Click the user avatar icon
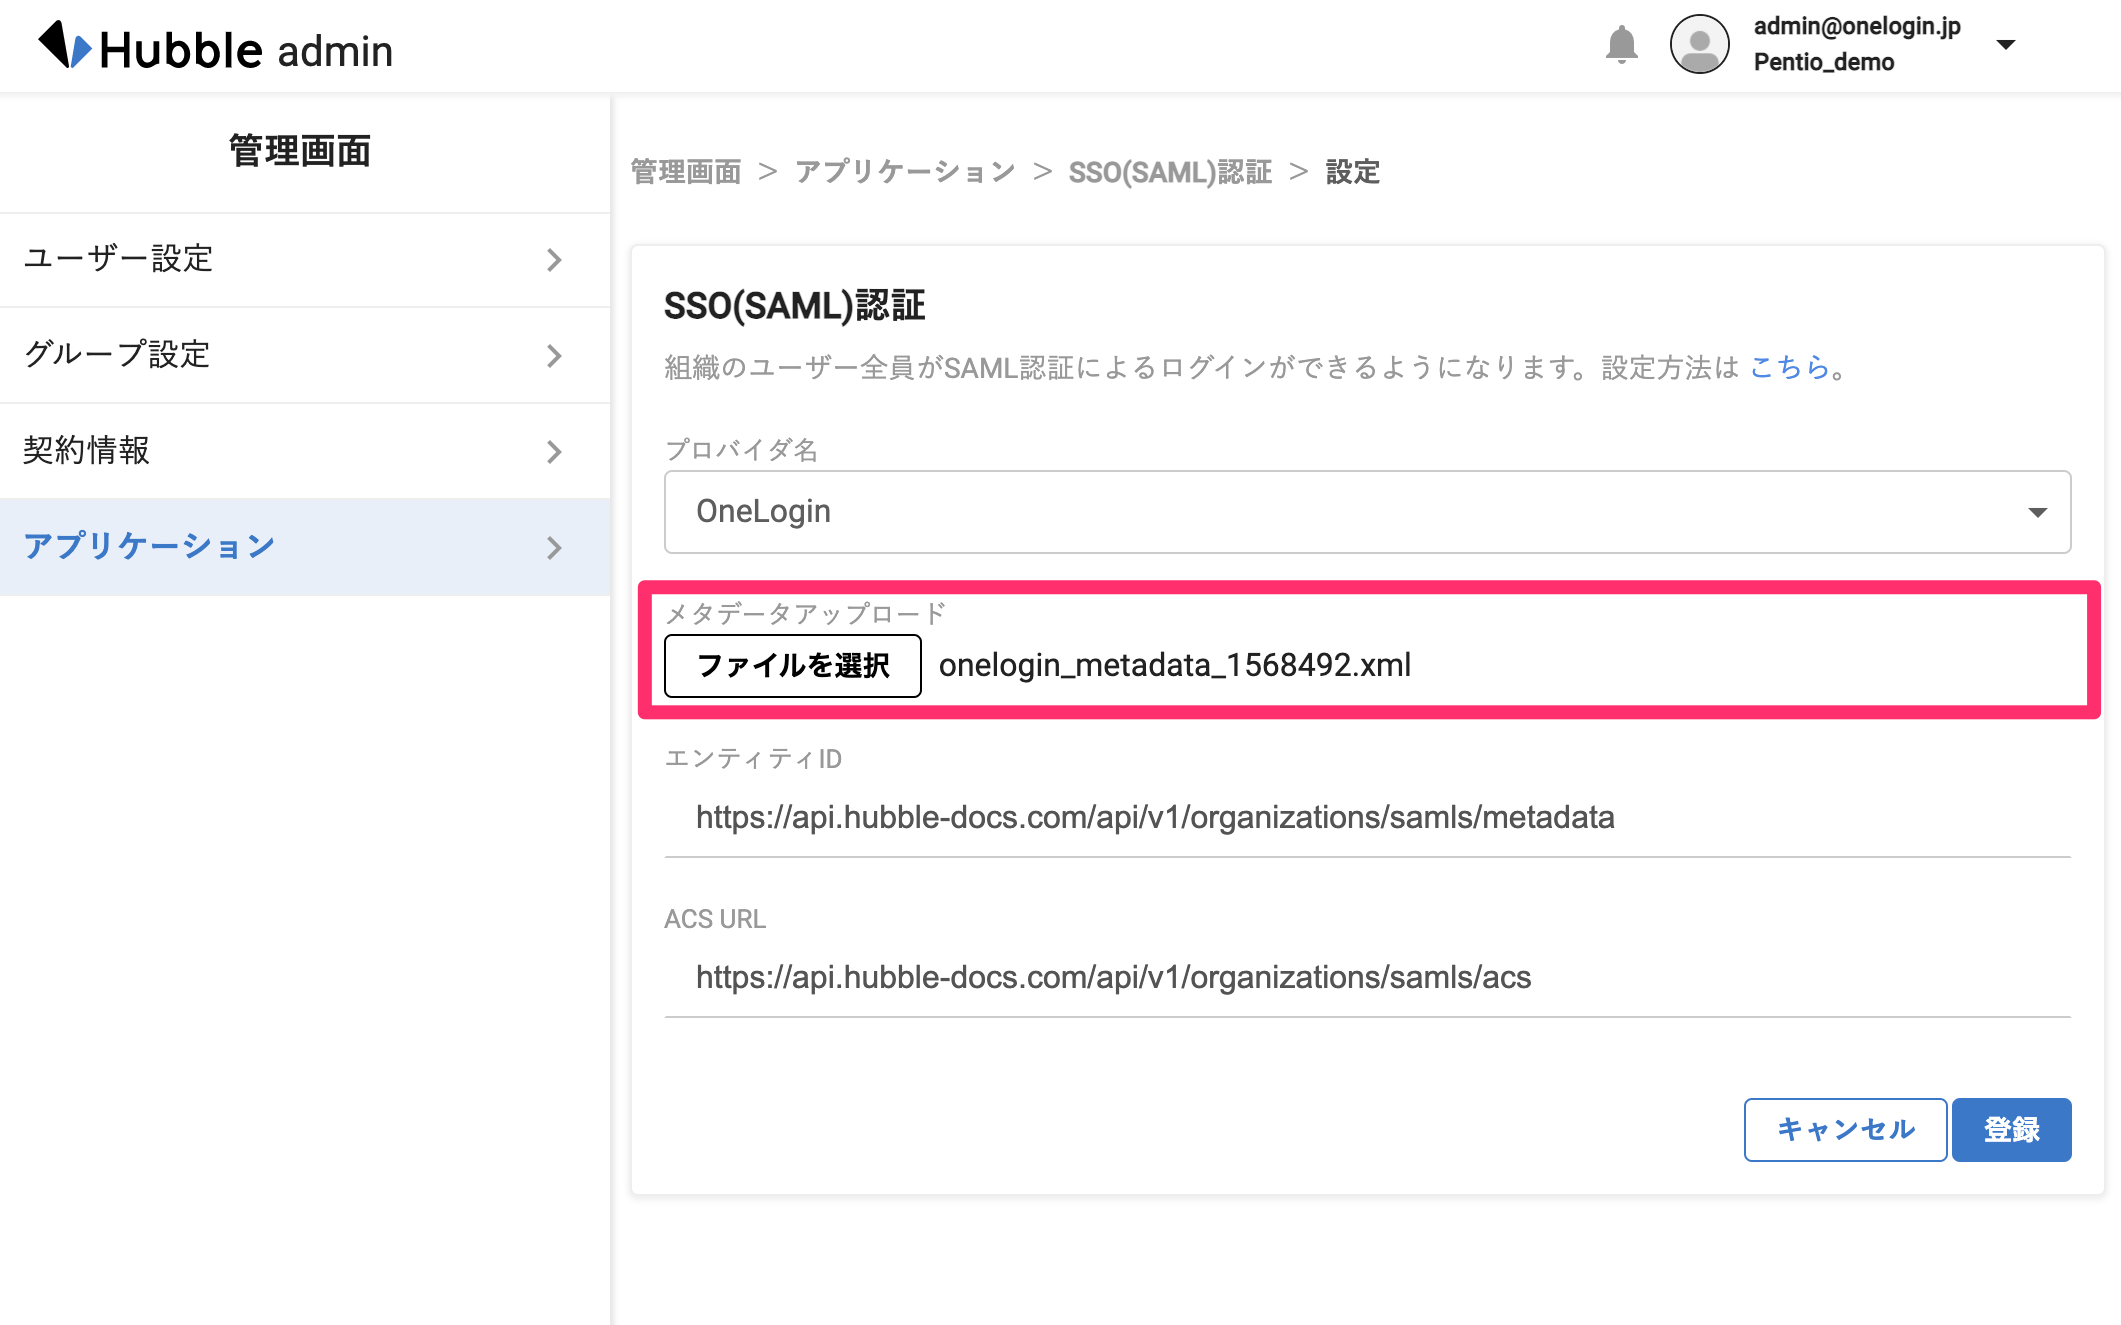Image resolution: width=2121 pixels, height=1325 pixels. pos(1699,45)
